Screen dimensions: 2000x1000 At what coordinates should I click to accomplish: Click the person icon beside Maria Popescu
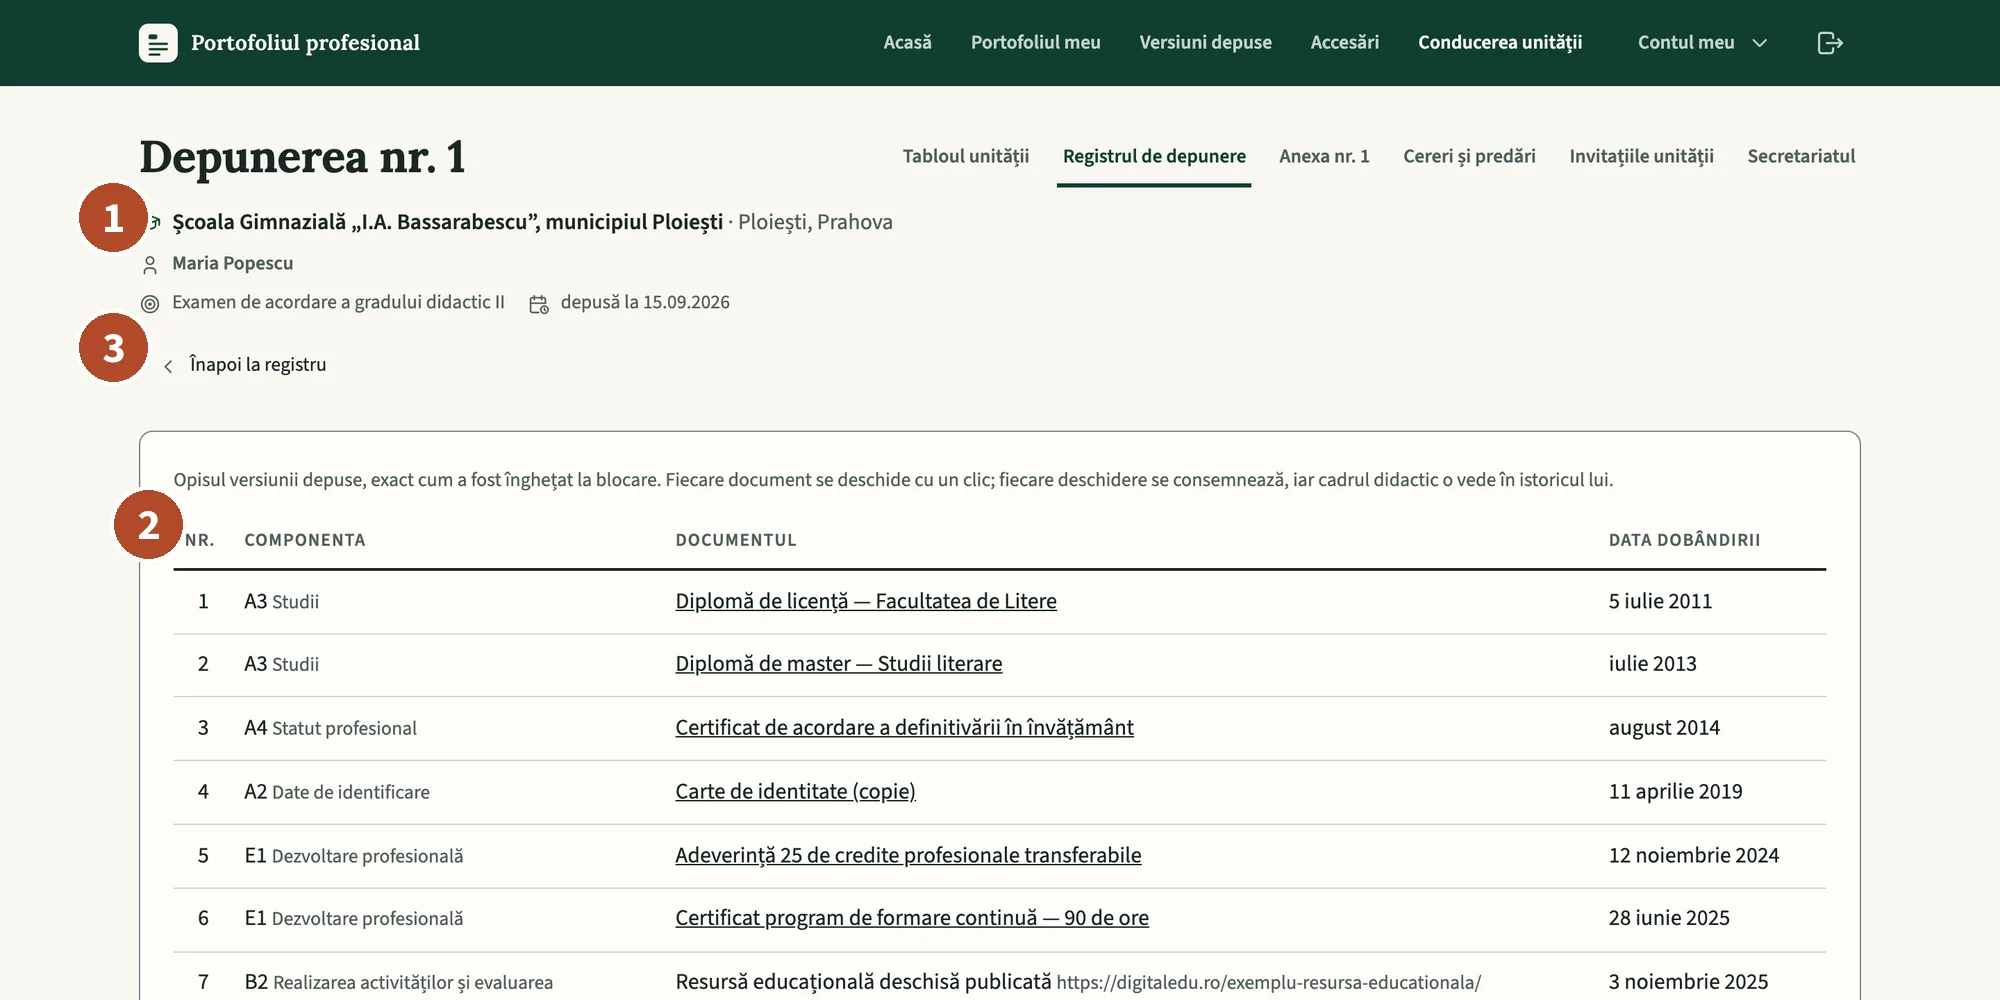(x=150, y=265)
